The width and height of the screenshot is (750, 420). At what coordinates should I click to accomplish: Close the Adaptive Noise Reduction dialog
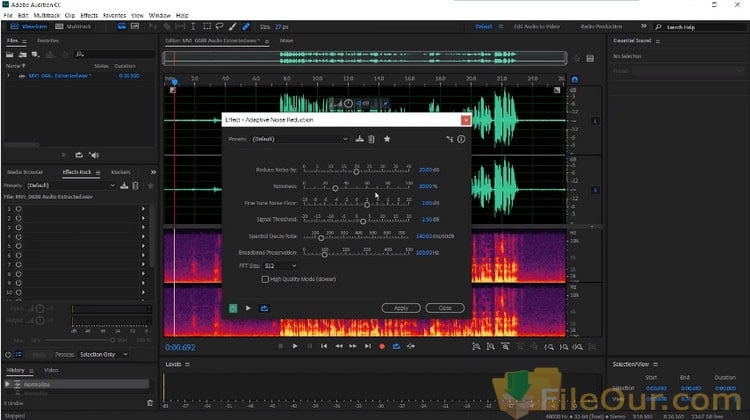click(445, 308)
